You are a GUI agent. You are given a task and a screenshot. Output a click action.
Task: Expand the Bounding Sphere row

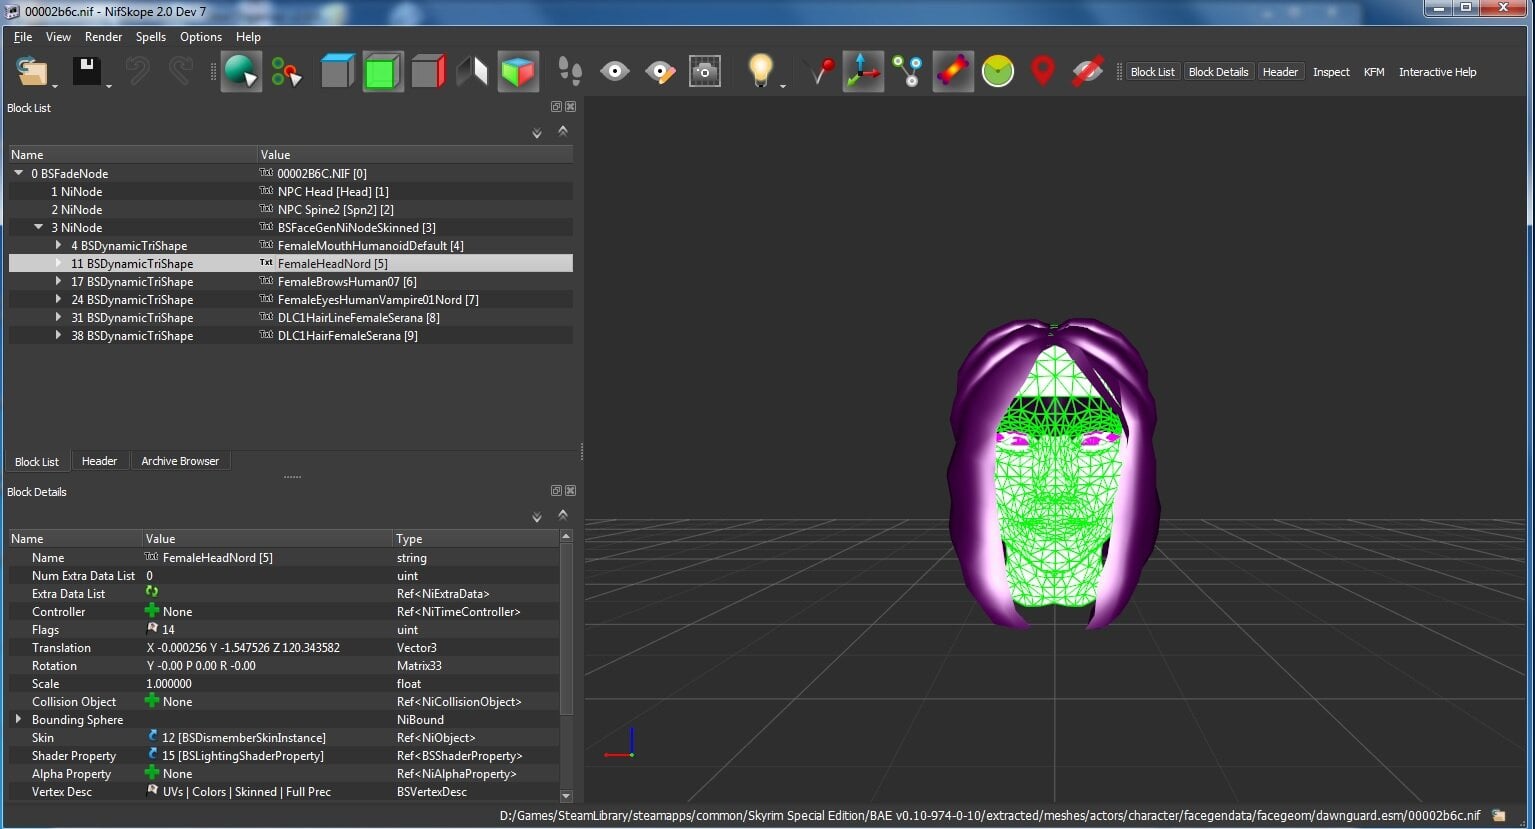point(18,719)
